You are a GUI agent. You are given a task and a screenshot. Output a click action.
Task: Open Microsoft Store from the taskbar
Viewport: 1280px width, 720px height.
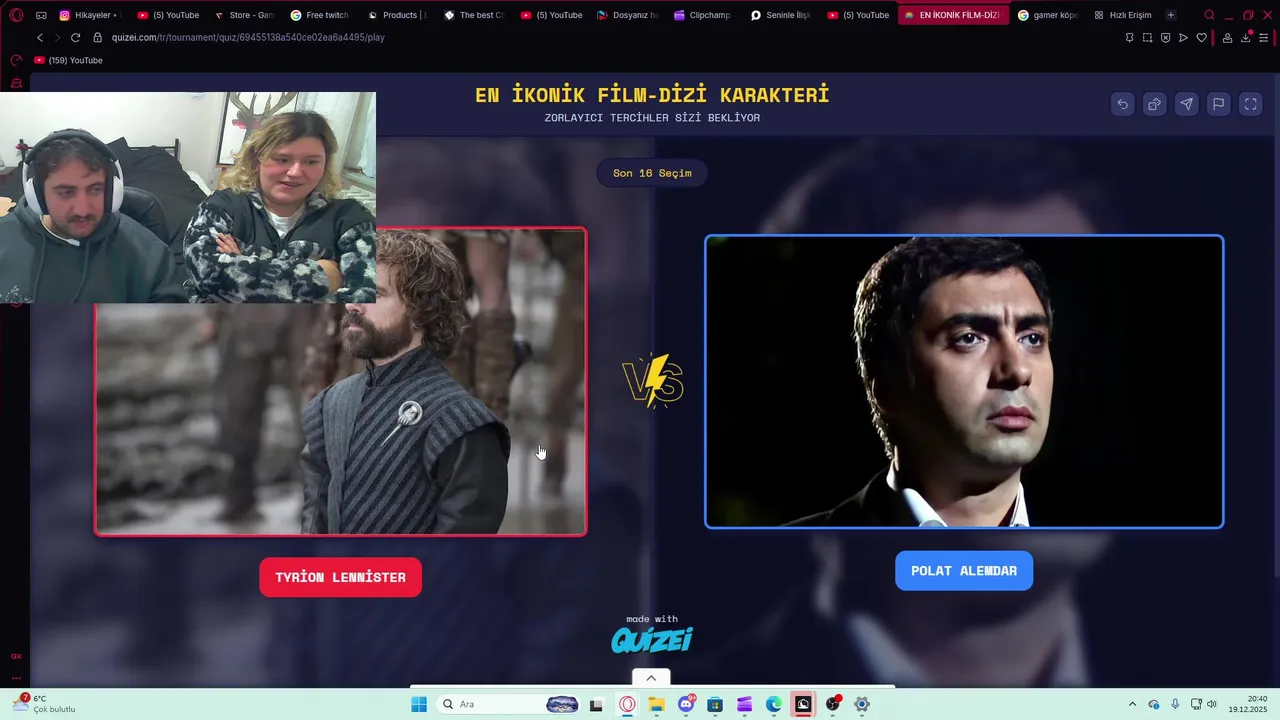(x=715, y=704)
